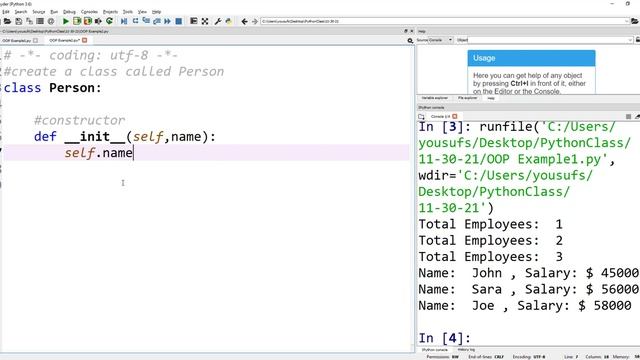Viewport: 640px width, 360px height.
Task: Open the Source Console dropdown in Help pane
Action: pyautogui.click(x=441, y=40)
